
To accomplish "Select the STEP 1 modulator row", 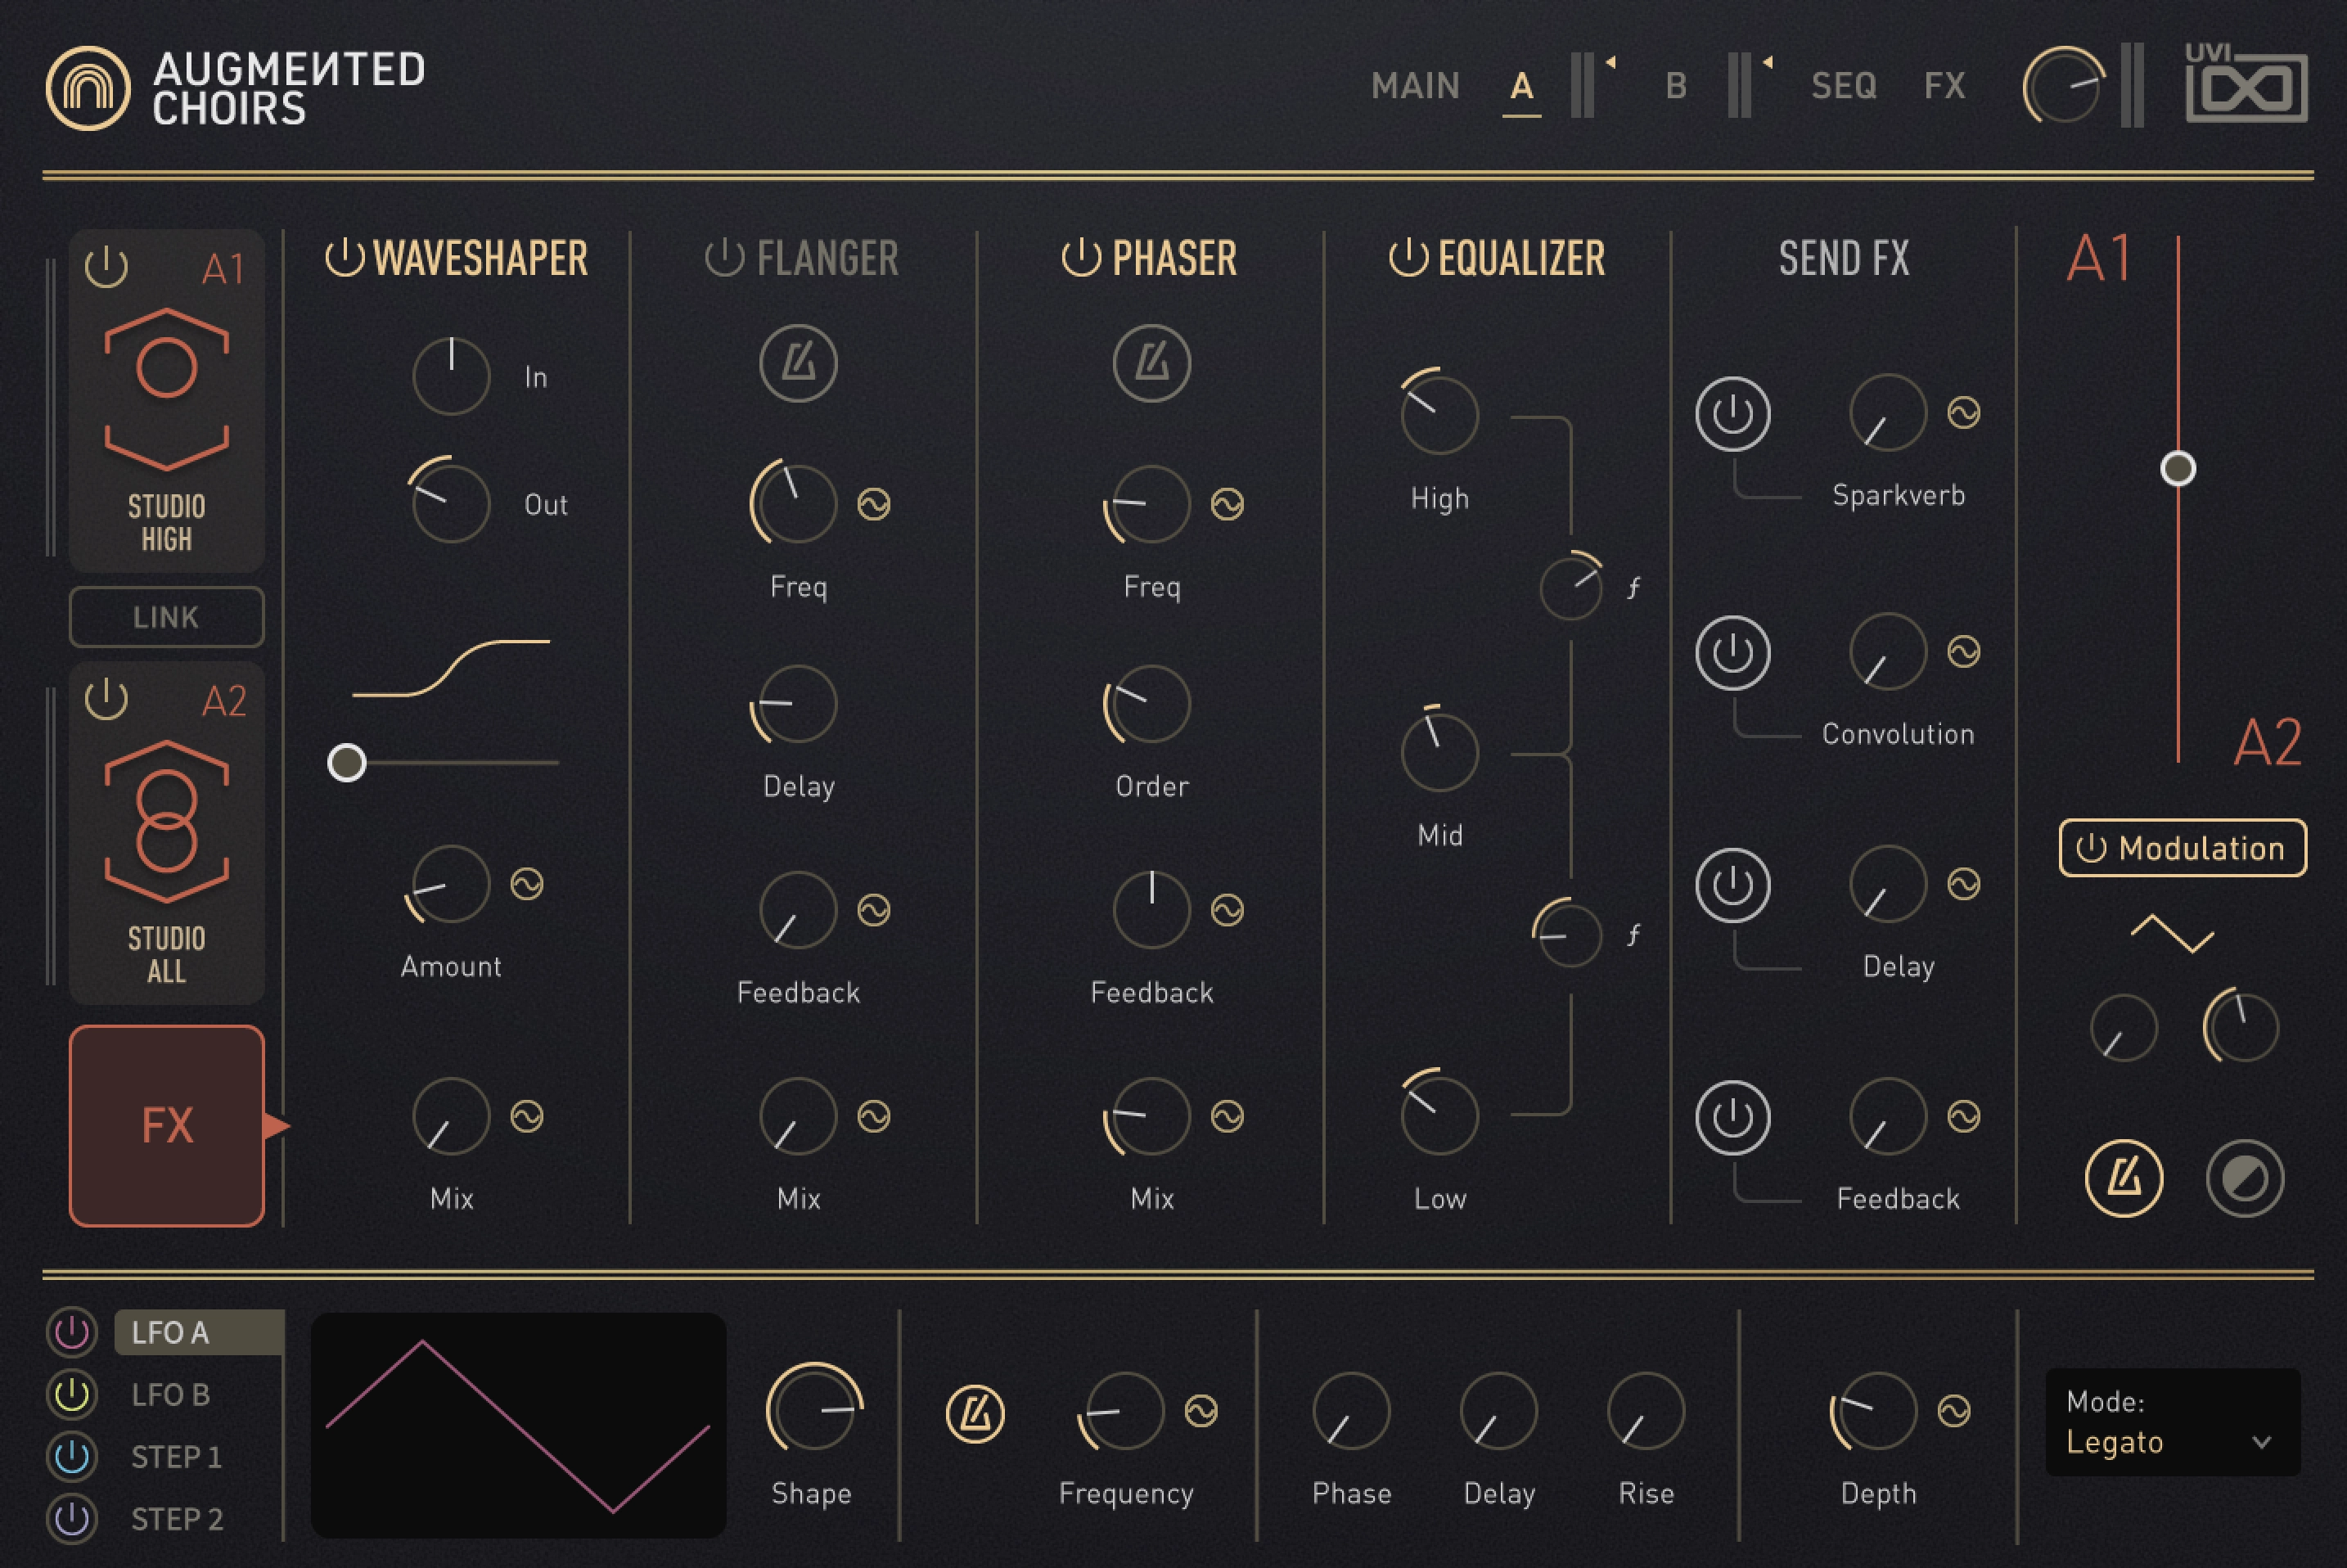I will click(x=176, y=1457).
